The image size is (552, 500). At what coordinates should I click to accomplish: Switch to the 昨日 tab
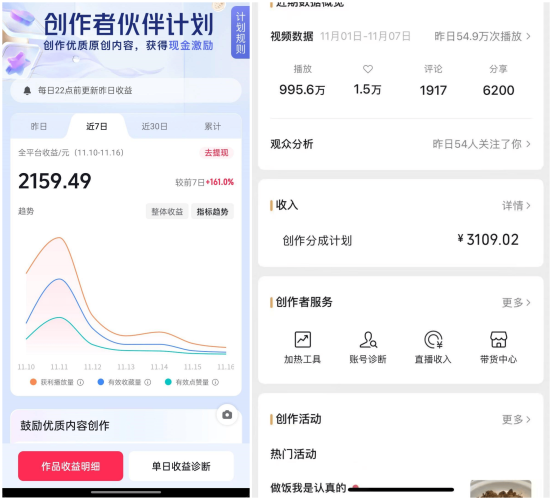39,126
